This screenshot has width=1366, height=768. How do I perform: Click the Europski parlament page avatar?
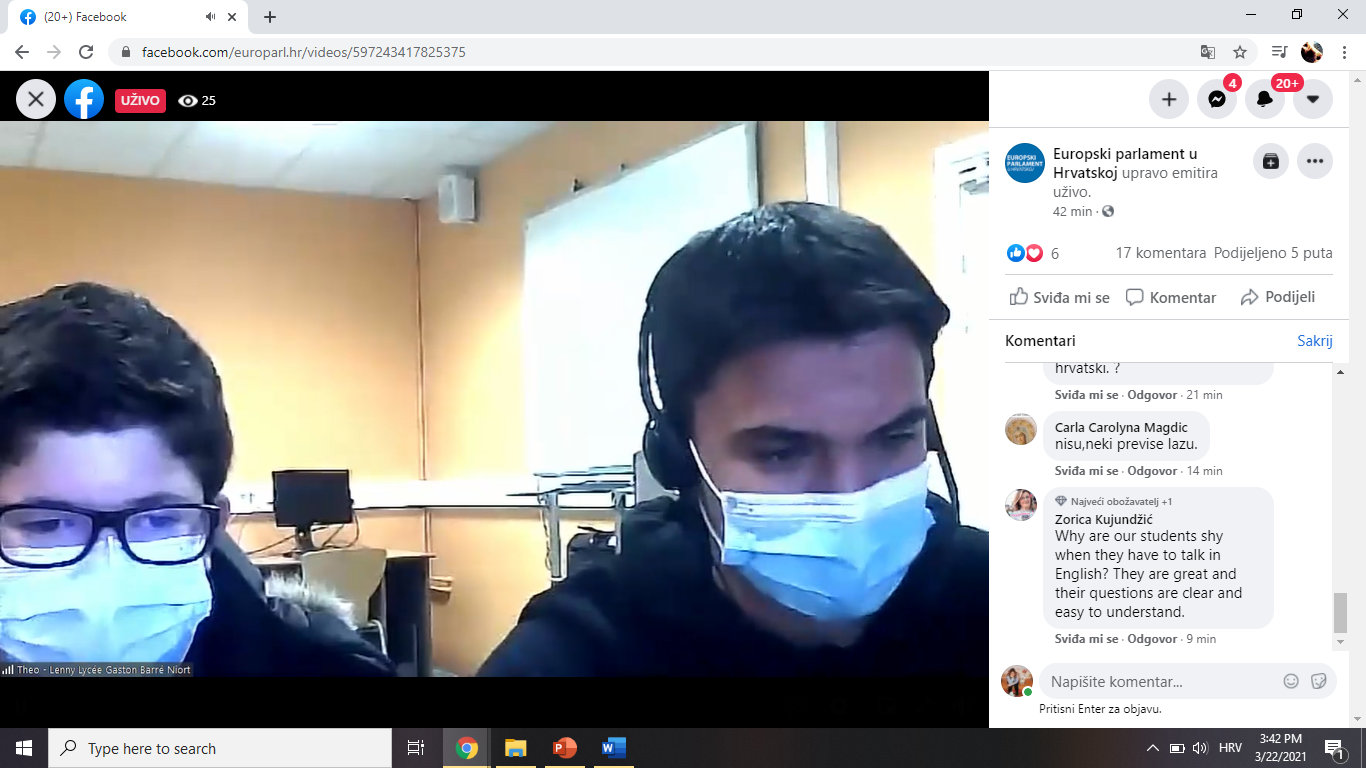[x=1025, y=163]
